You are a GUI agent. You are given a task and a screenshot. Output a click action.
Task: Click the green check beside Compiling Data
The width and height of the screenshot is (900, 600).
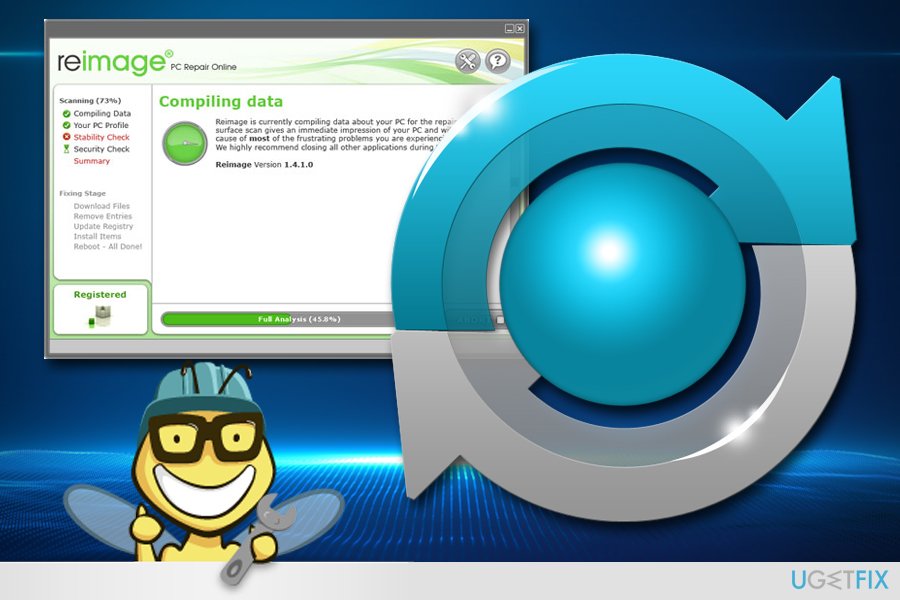click(66, 114)
